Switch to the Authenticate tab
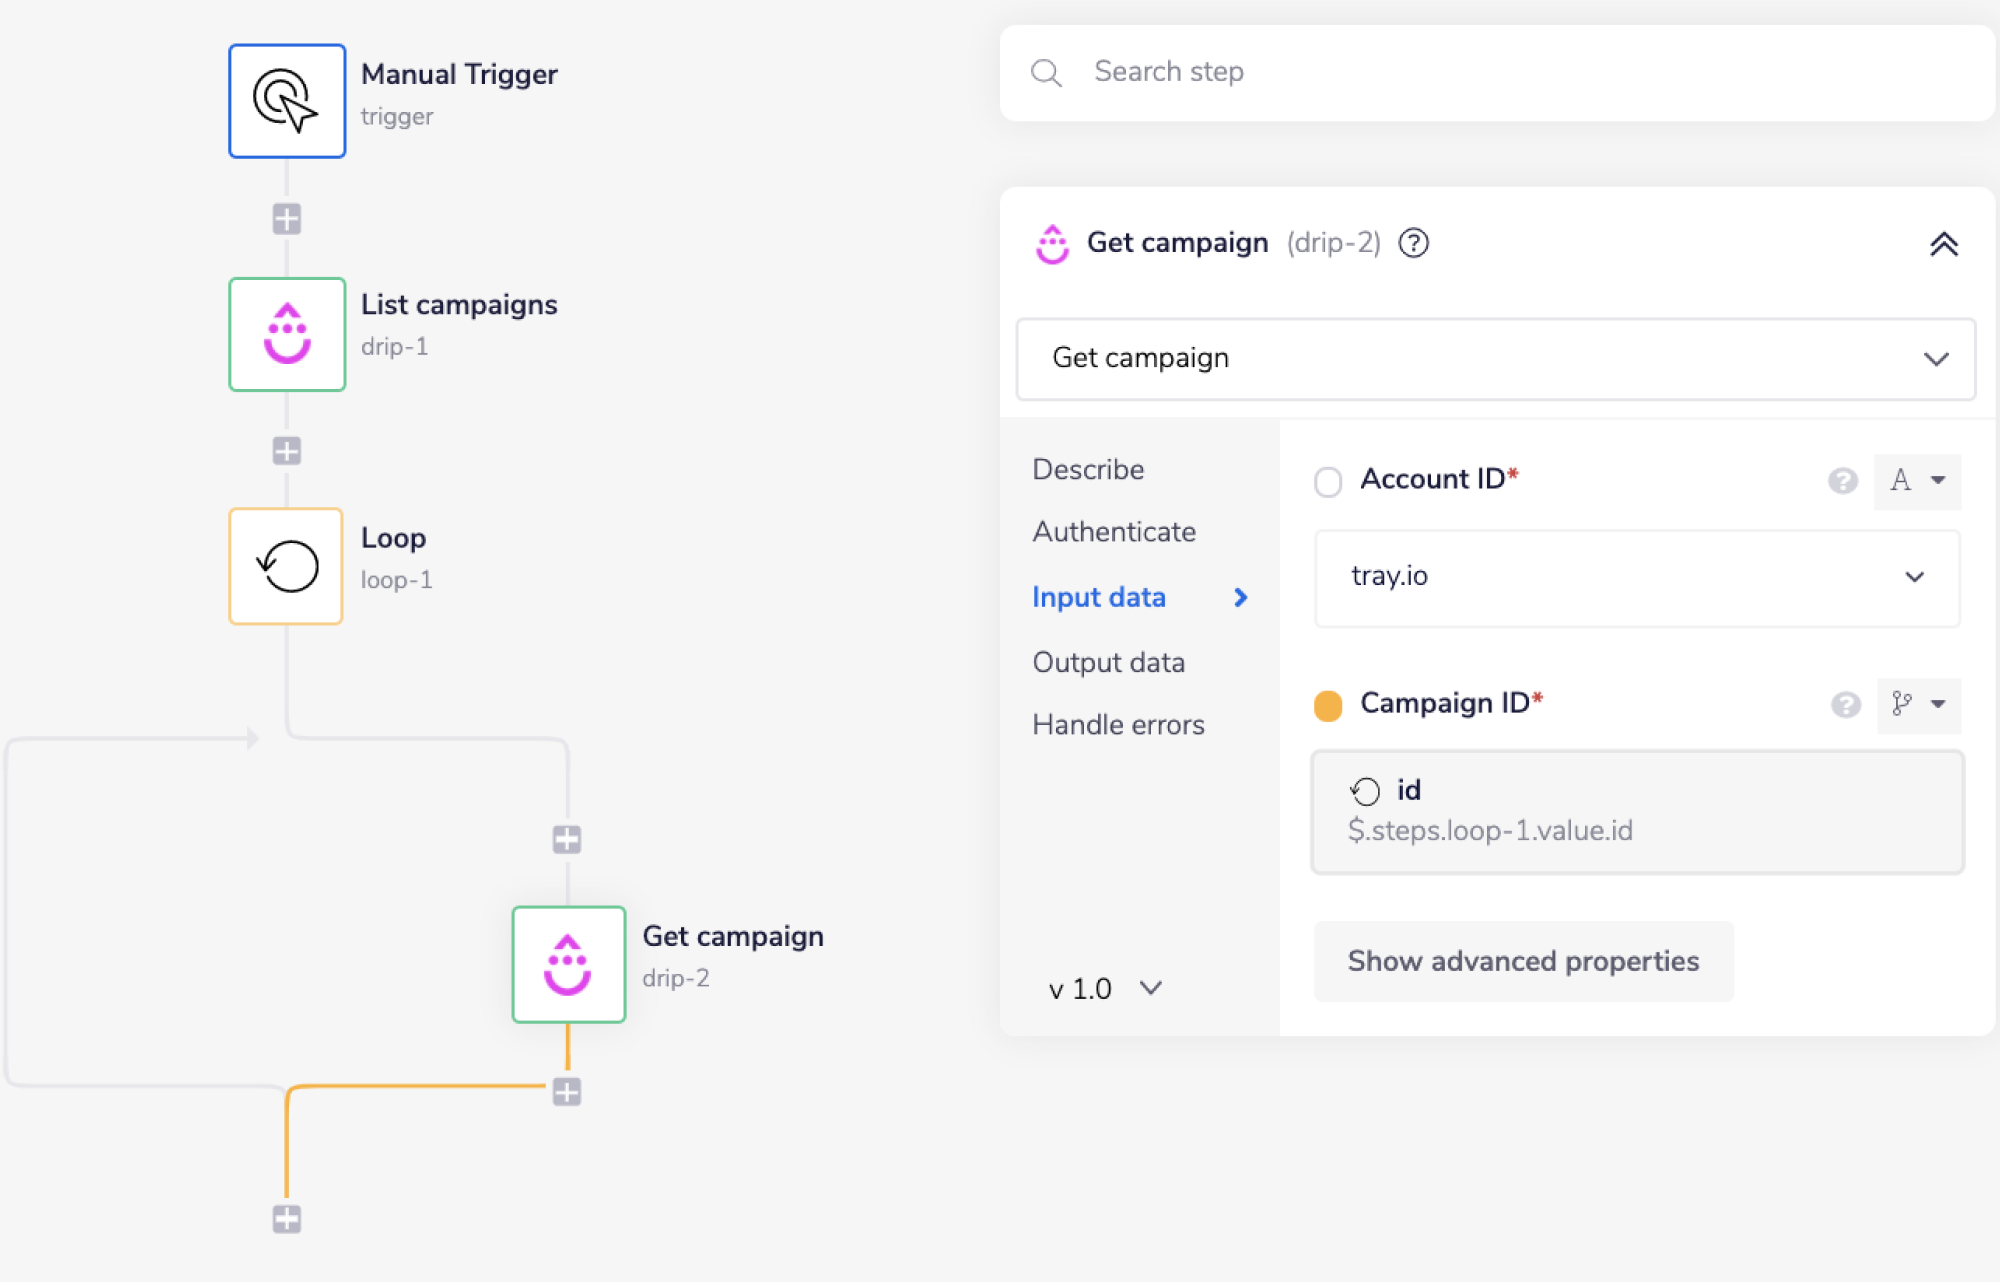This screenshot has width=2000, height=1282. pos(1114,532)
